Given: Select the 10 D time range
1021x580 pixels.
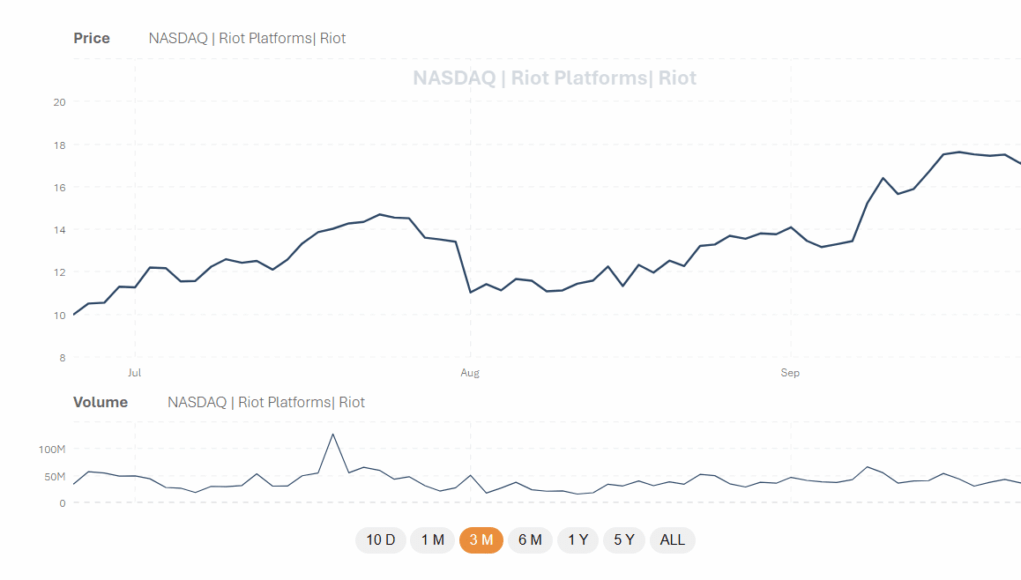Looking at the screenshot, I should tap(380, 540).
